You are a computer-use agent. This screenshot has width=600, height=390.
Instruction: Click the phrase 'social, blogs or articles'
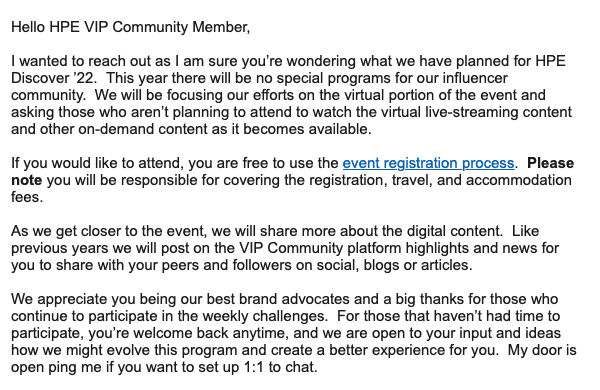coord(396,265)
